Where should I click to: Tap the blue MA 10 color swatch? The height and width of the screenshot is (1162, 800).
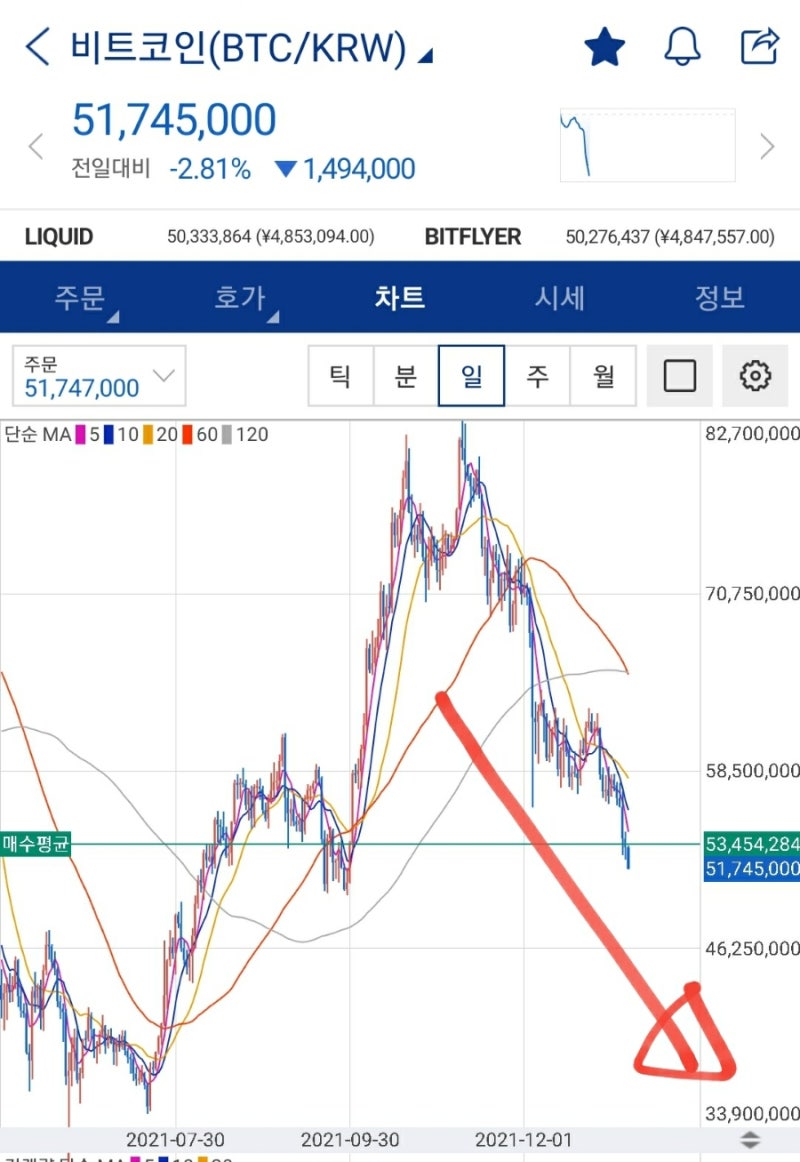click(109, 434)
